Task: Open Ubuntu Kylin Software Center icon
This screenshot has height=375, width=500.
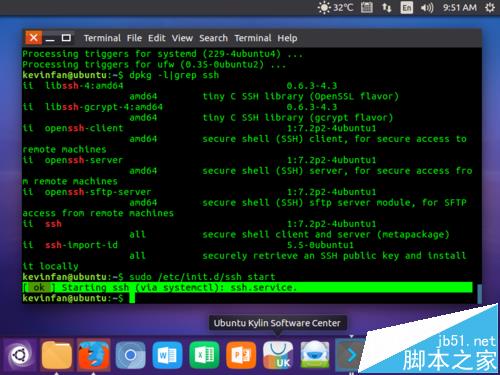Action: coord(278,355)
